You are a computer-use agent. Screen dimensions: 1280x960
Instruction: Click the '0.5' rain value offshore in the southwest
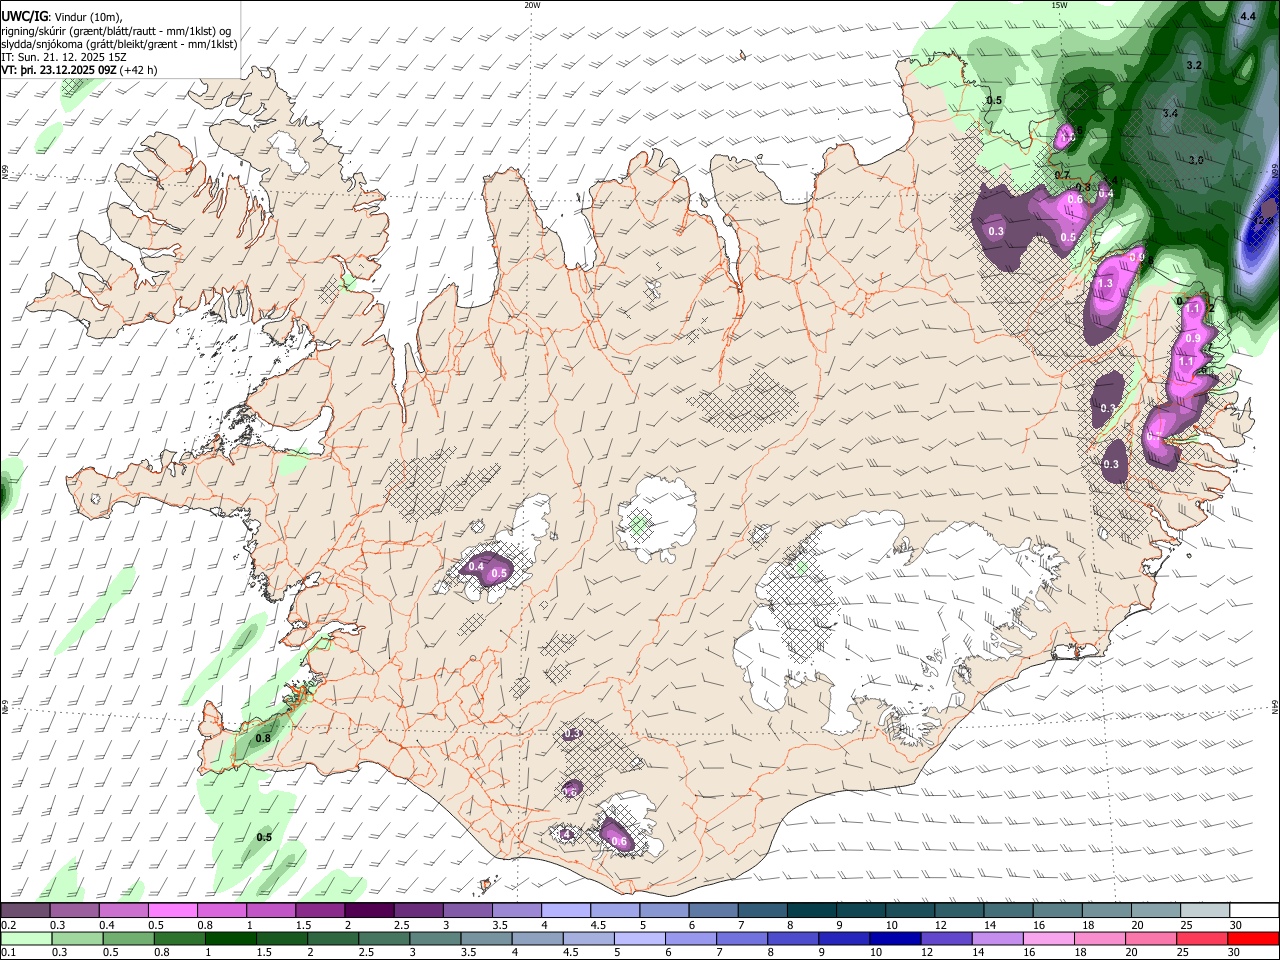(x=264, y=837)
